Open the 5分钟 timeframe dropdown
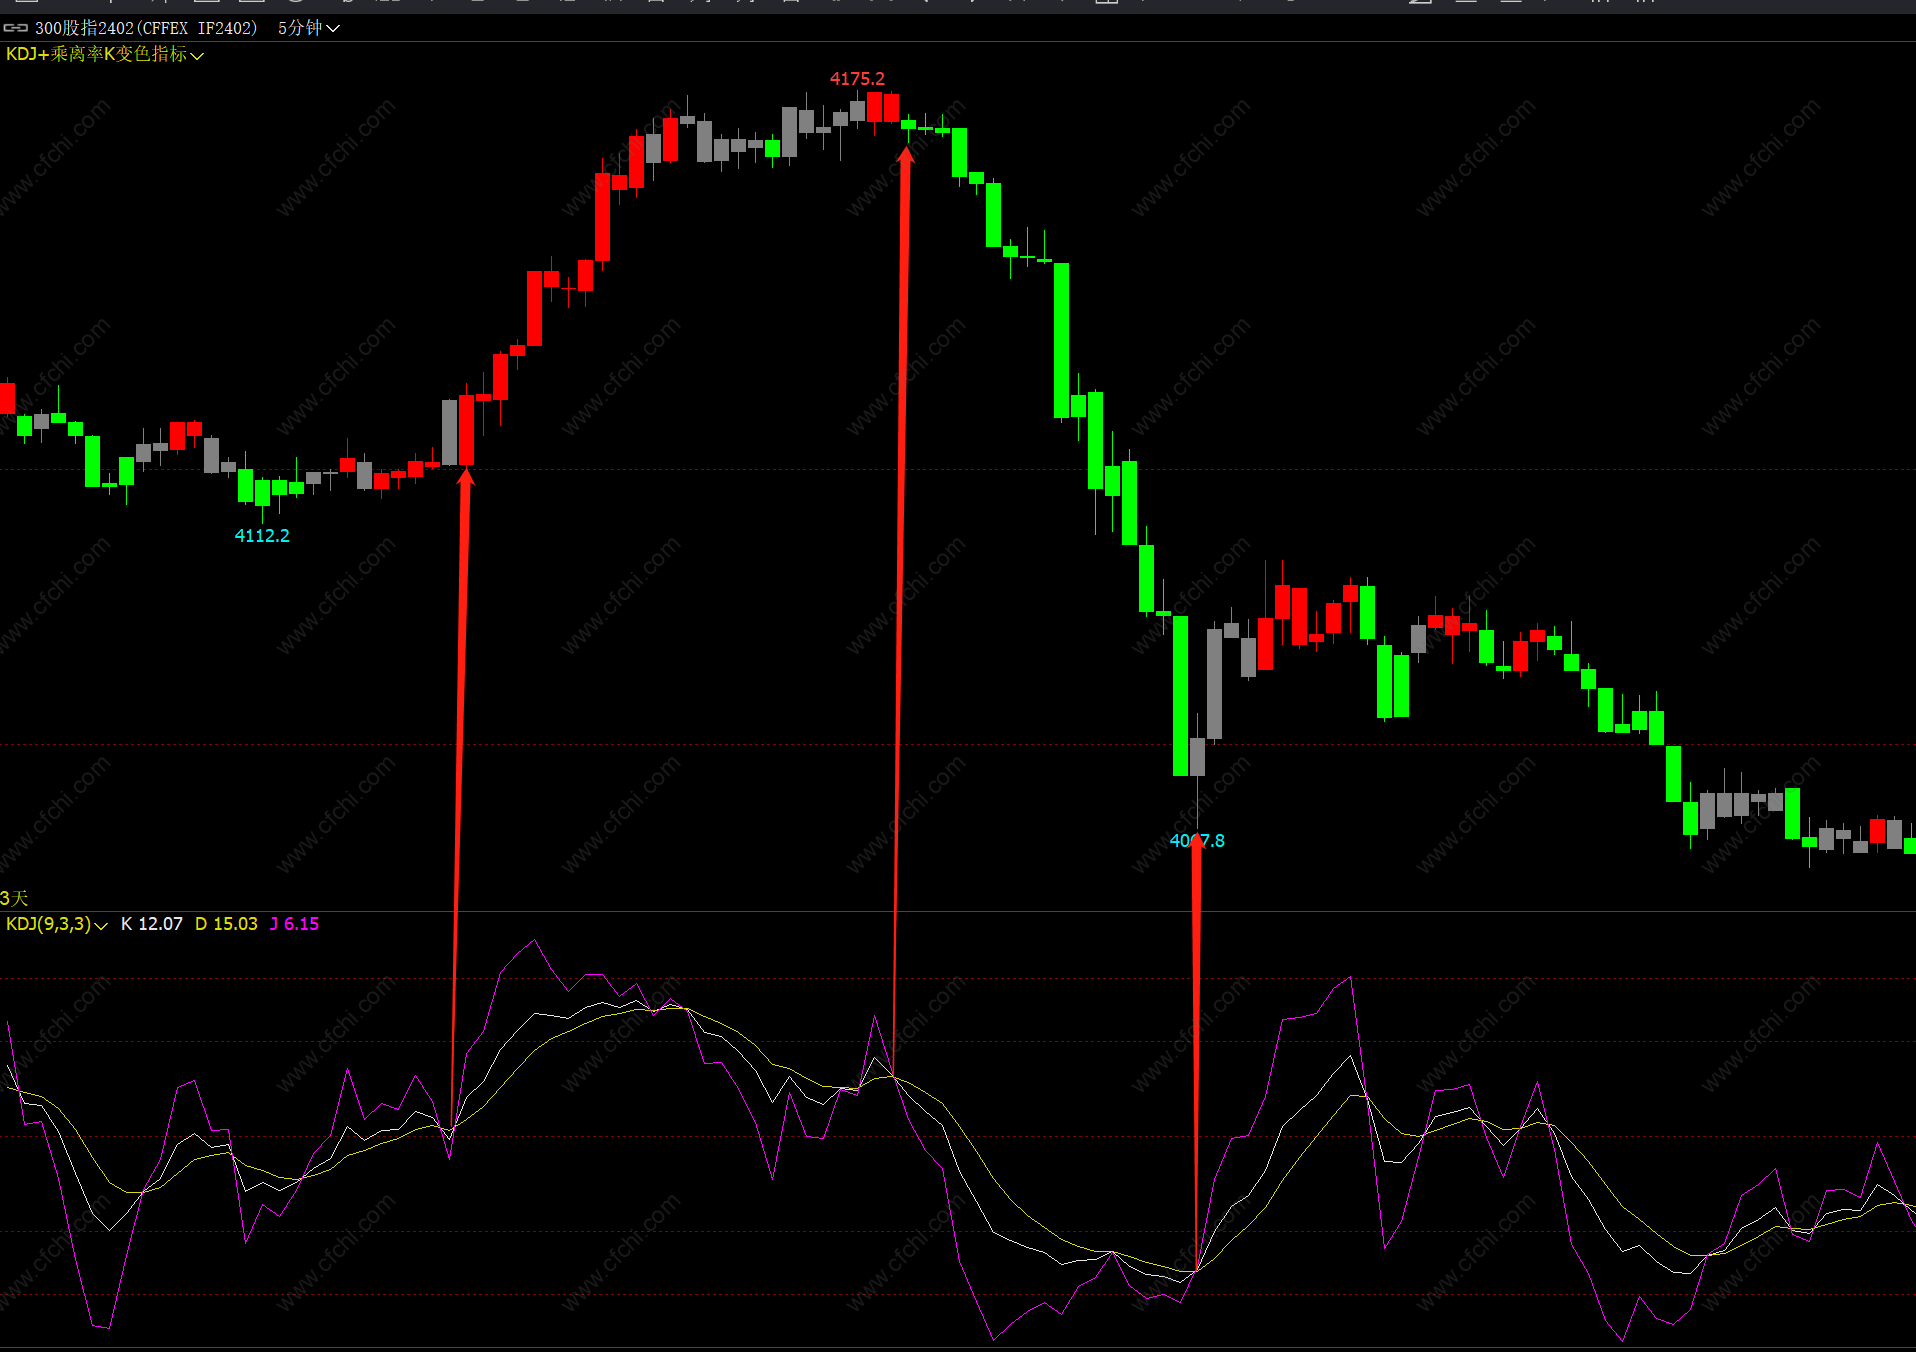This screenshot has width=1916, height=1352. 308,28
